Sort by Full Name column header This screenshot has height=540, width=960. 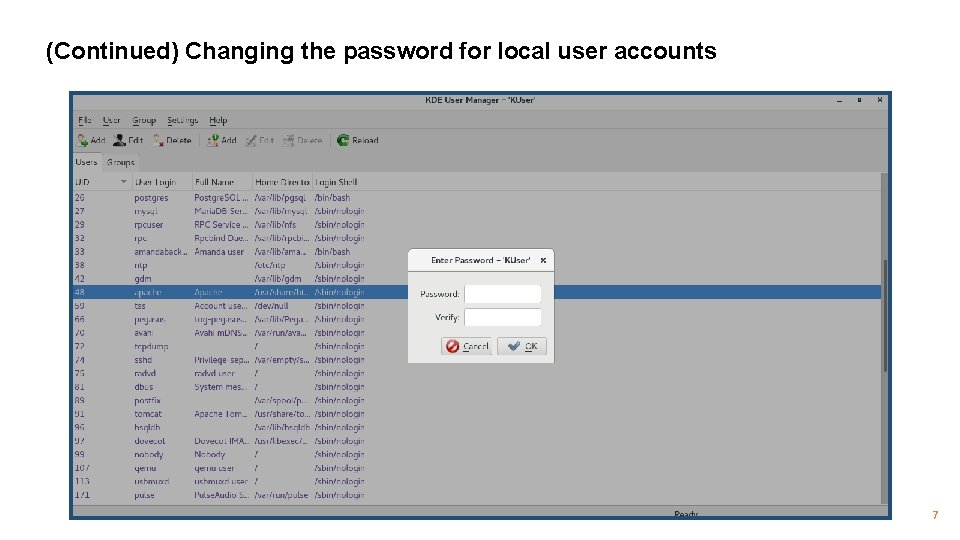222,182
